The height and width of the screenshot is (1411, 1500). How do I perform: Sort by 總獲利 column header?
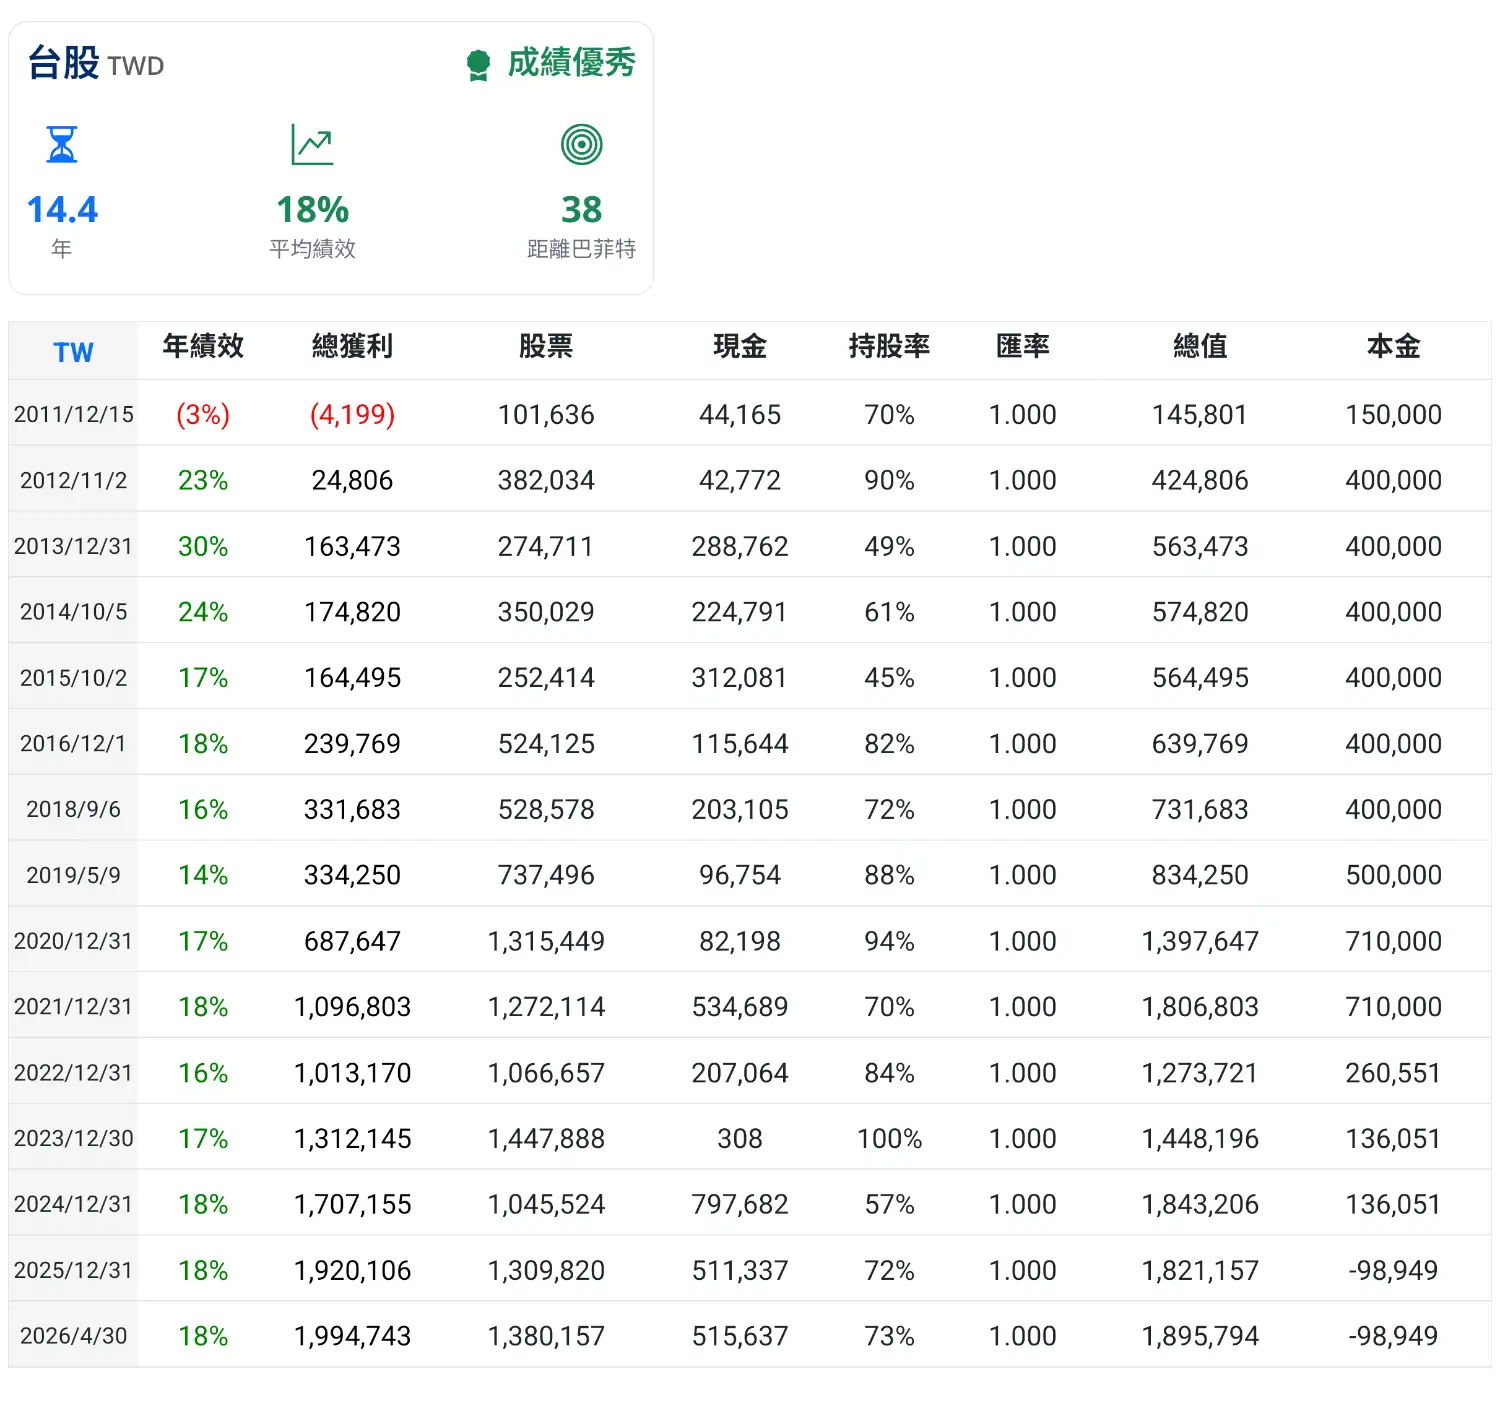point(352,346)
